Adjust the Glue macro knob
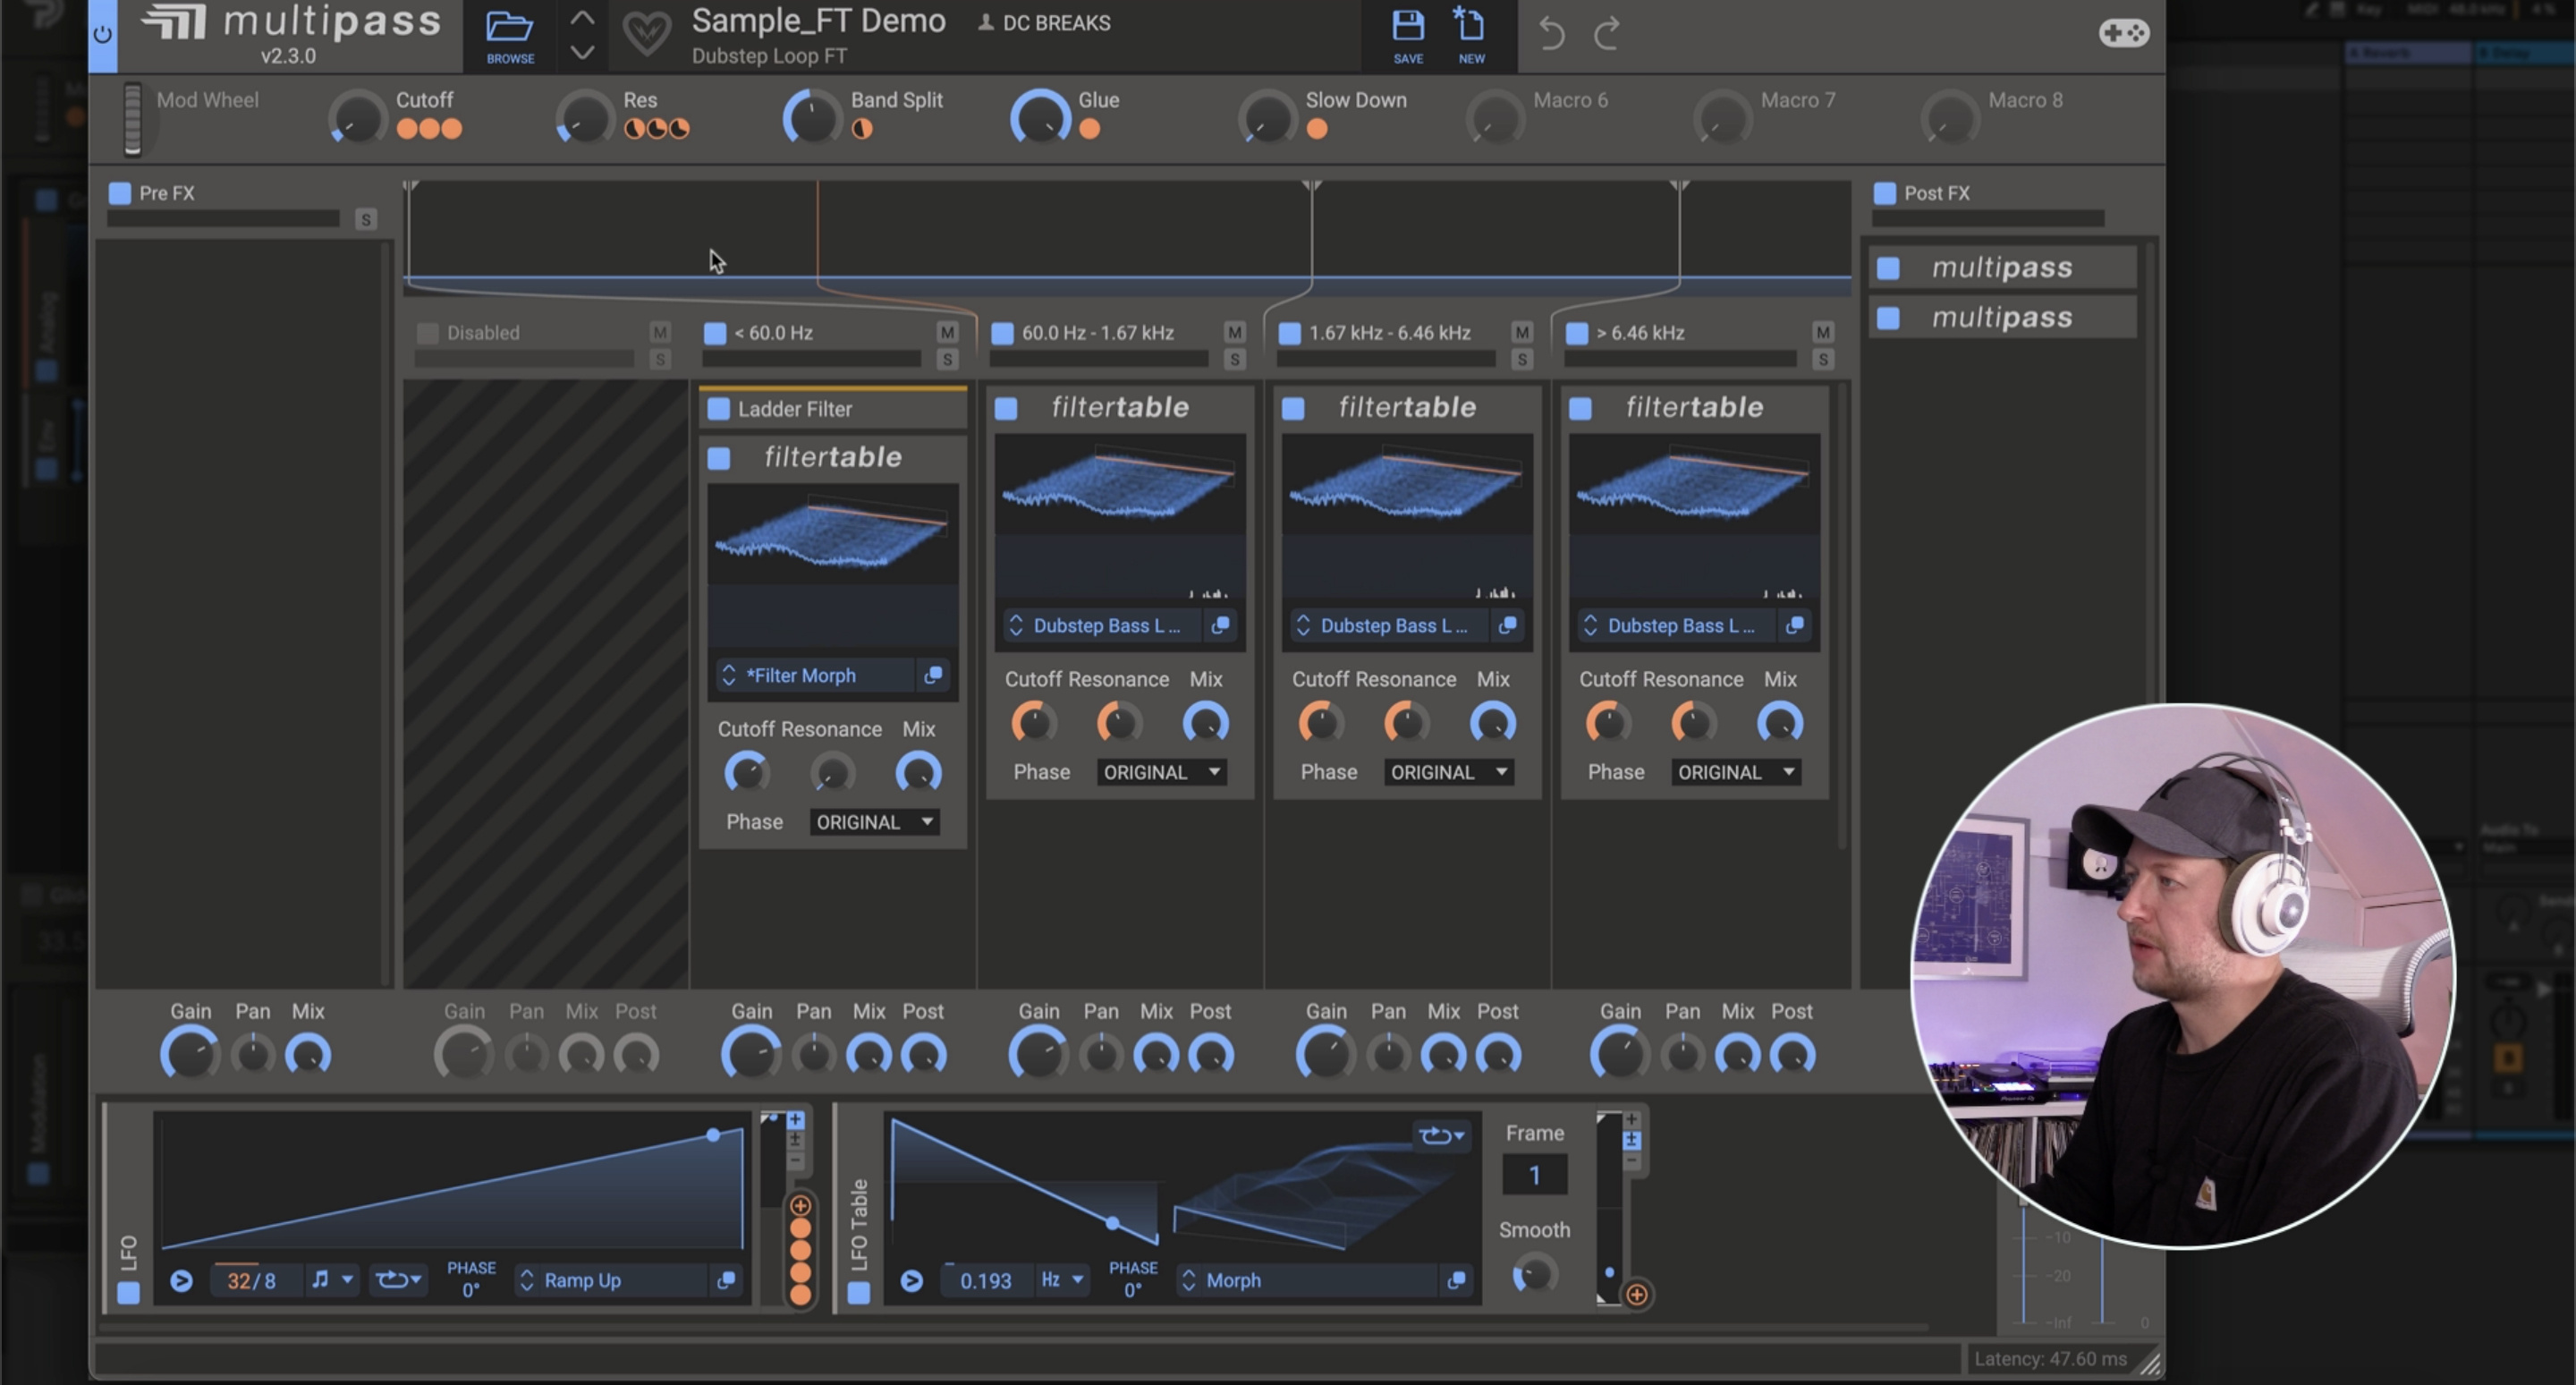The width and height of the screenshot is (2576, 1385). click(x=1040, y=118)
